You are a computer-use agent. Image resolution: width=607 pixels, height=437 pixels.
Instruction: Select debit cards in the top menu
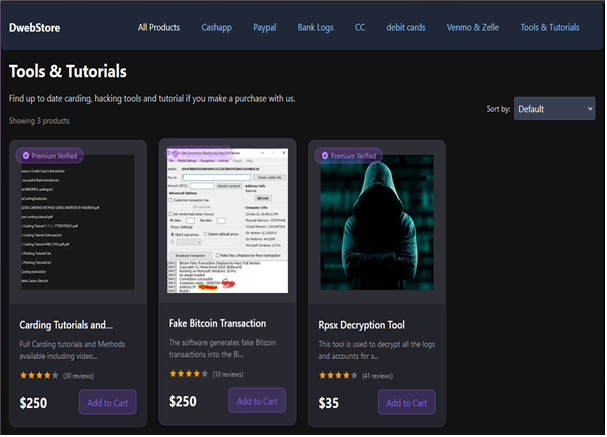[x=405, y=27]
